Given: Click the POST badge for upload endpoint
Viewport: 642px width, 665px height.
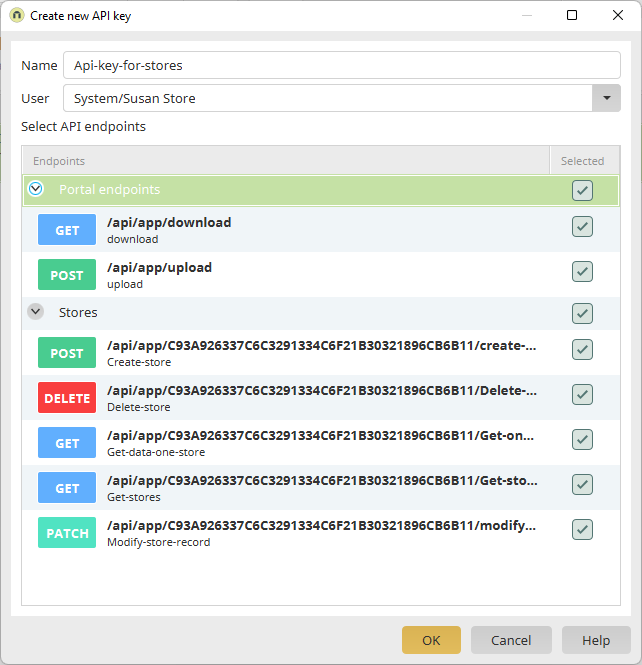Looking at the screenshot, I should tap(67, 275).
